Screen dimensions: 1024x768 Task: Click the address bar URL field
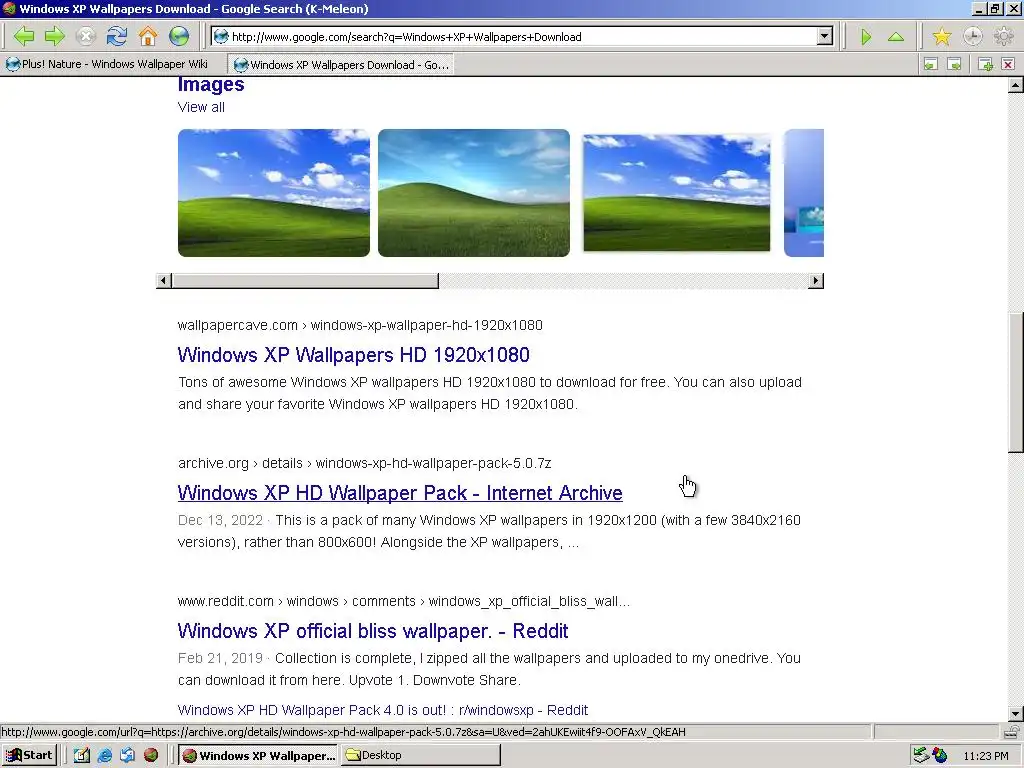coord(522,37)
